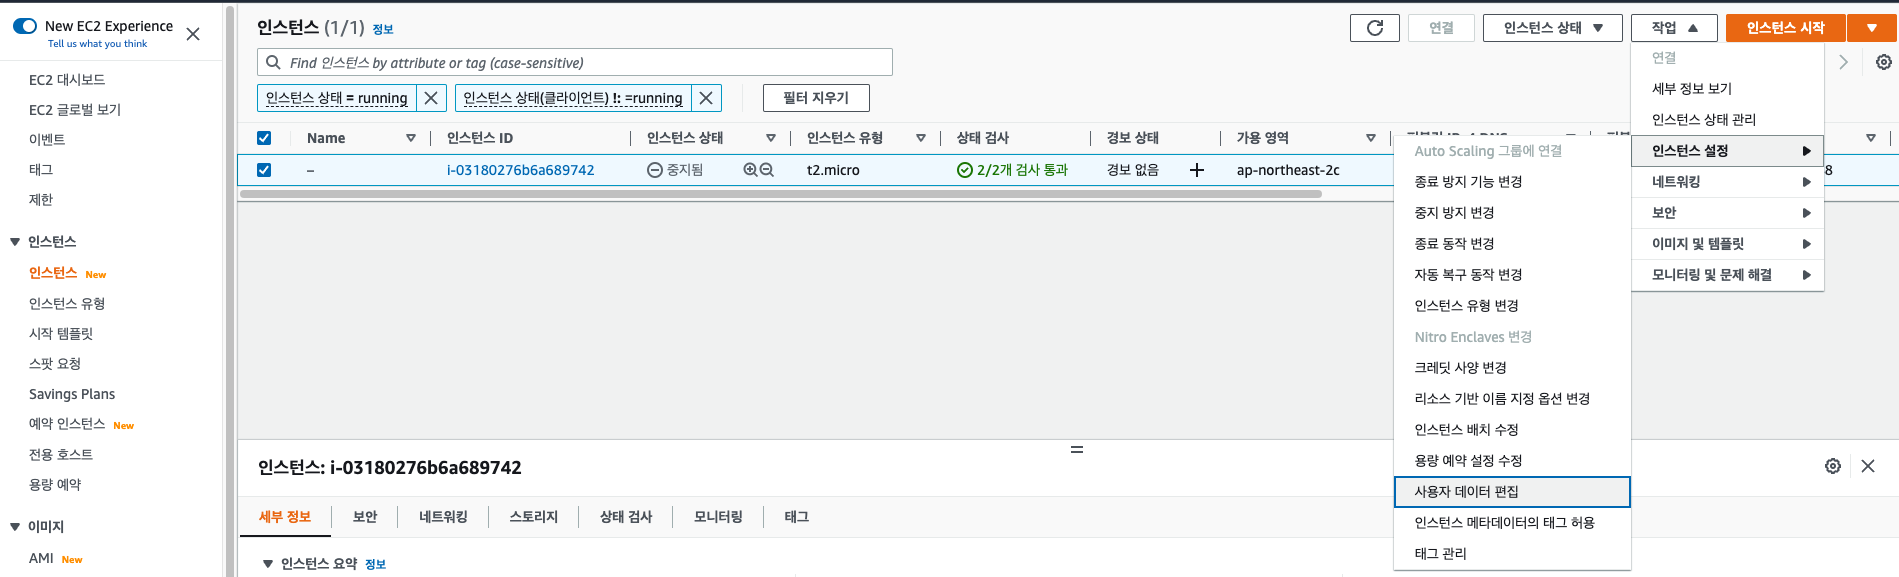Switch to the 상태 검사 details tab

[x=626, y=517]
